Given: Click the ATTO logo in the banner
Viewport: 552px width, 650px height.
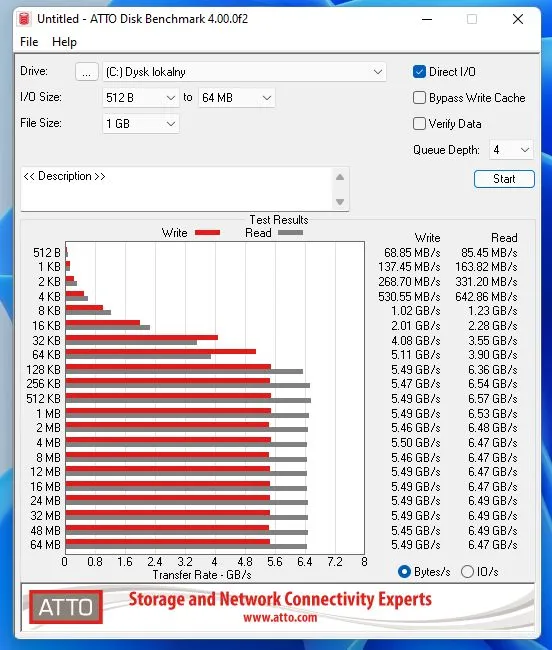Looking at the screenshot, I should coord(66,607).
